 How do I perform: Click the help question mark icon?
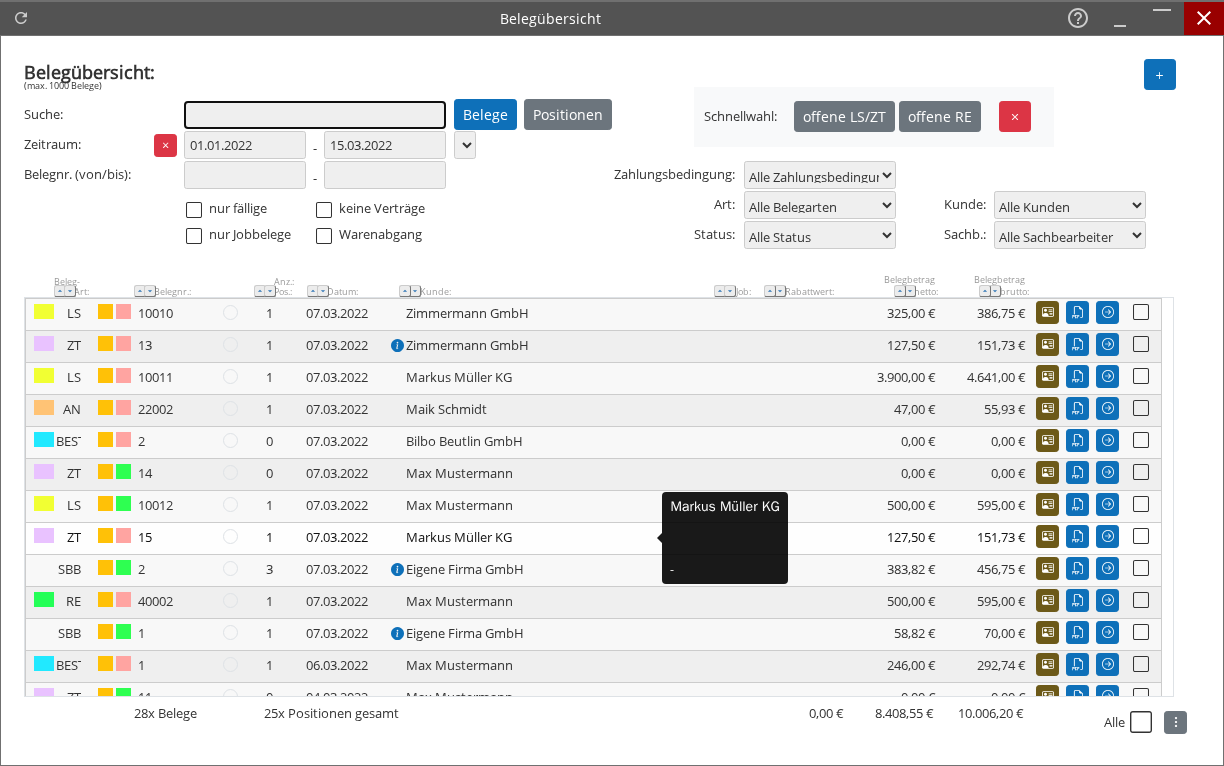pyautogui.click(x=1078, y=18)
